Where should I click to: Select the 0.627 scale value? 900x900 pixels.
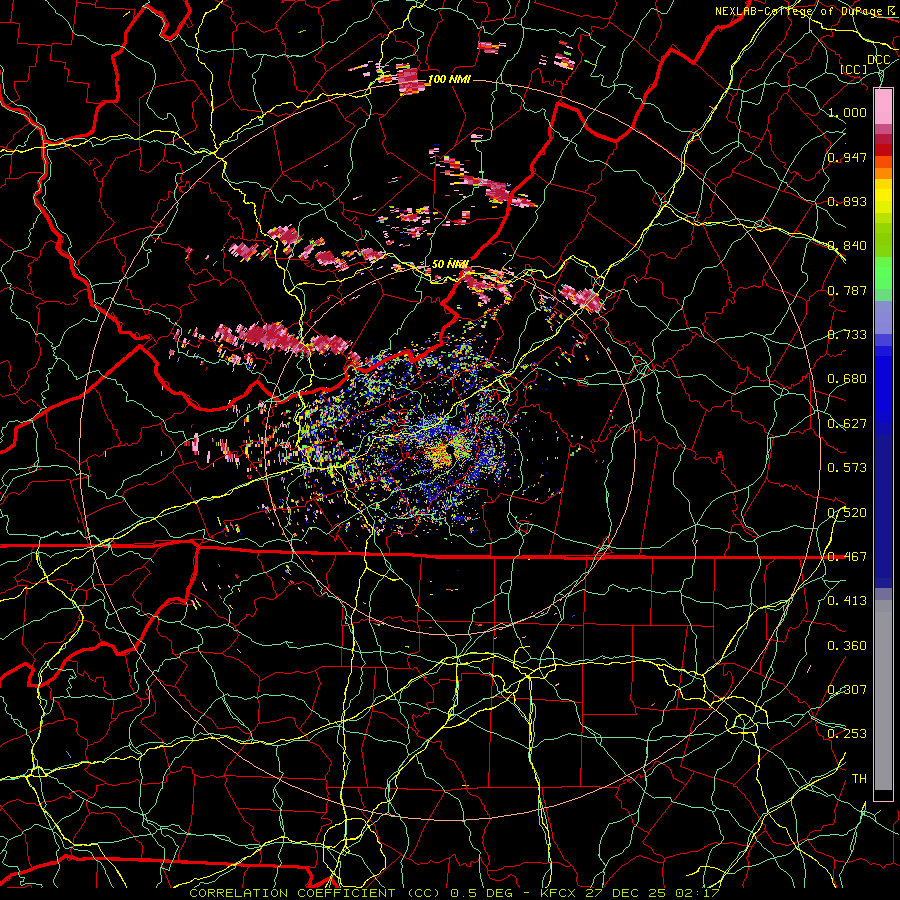click(847, 424)
